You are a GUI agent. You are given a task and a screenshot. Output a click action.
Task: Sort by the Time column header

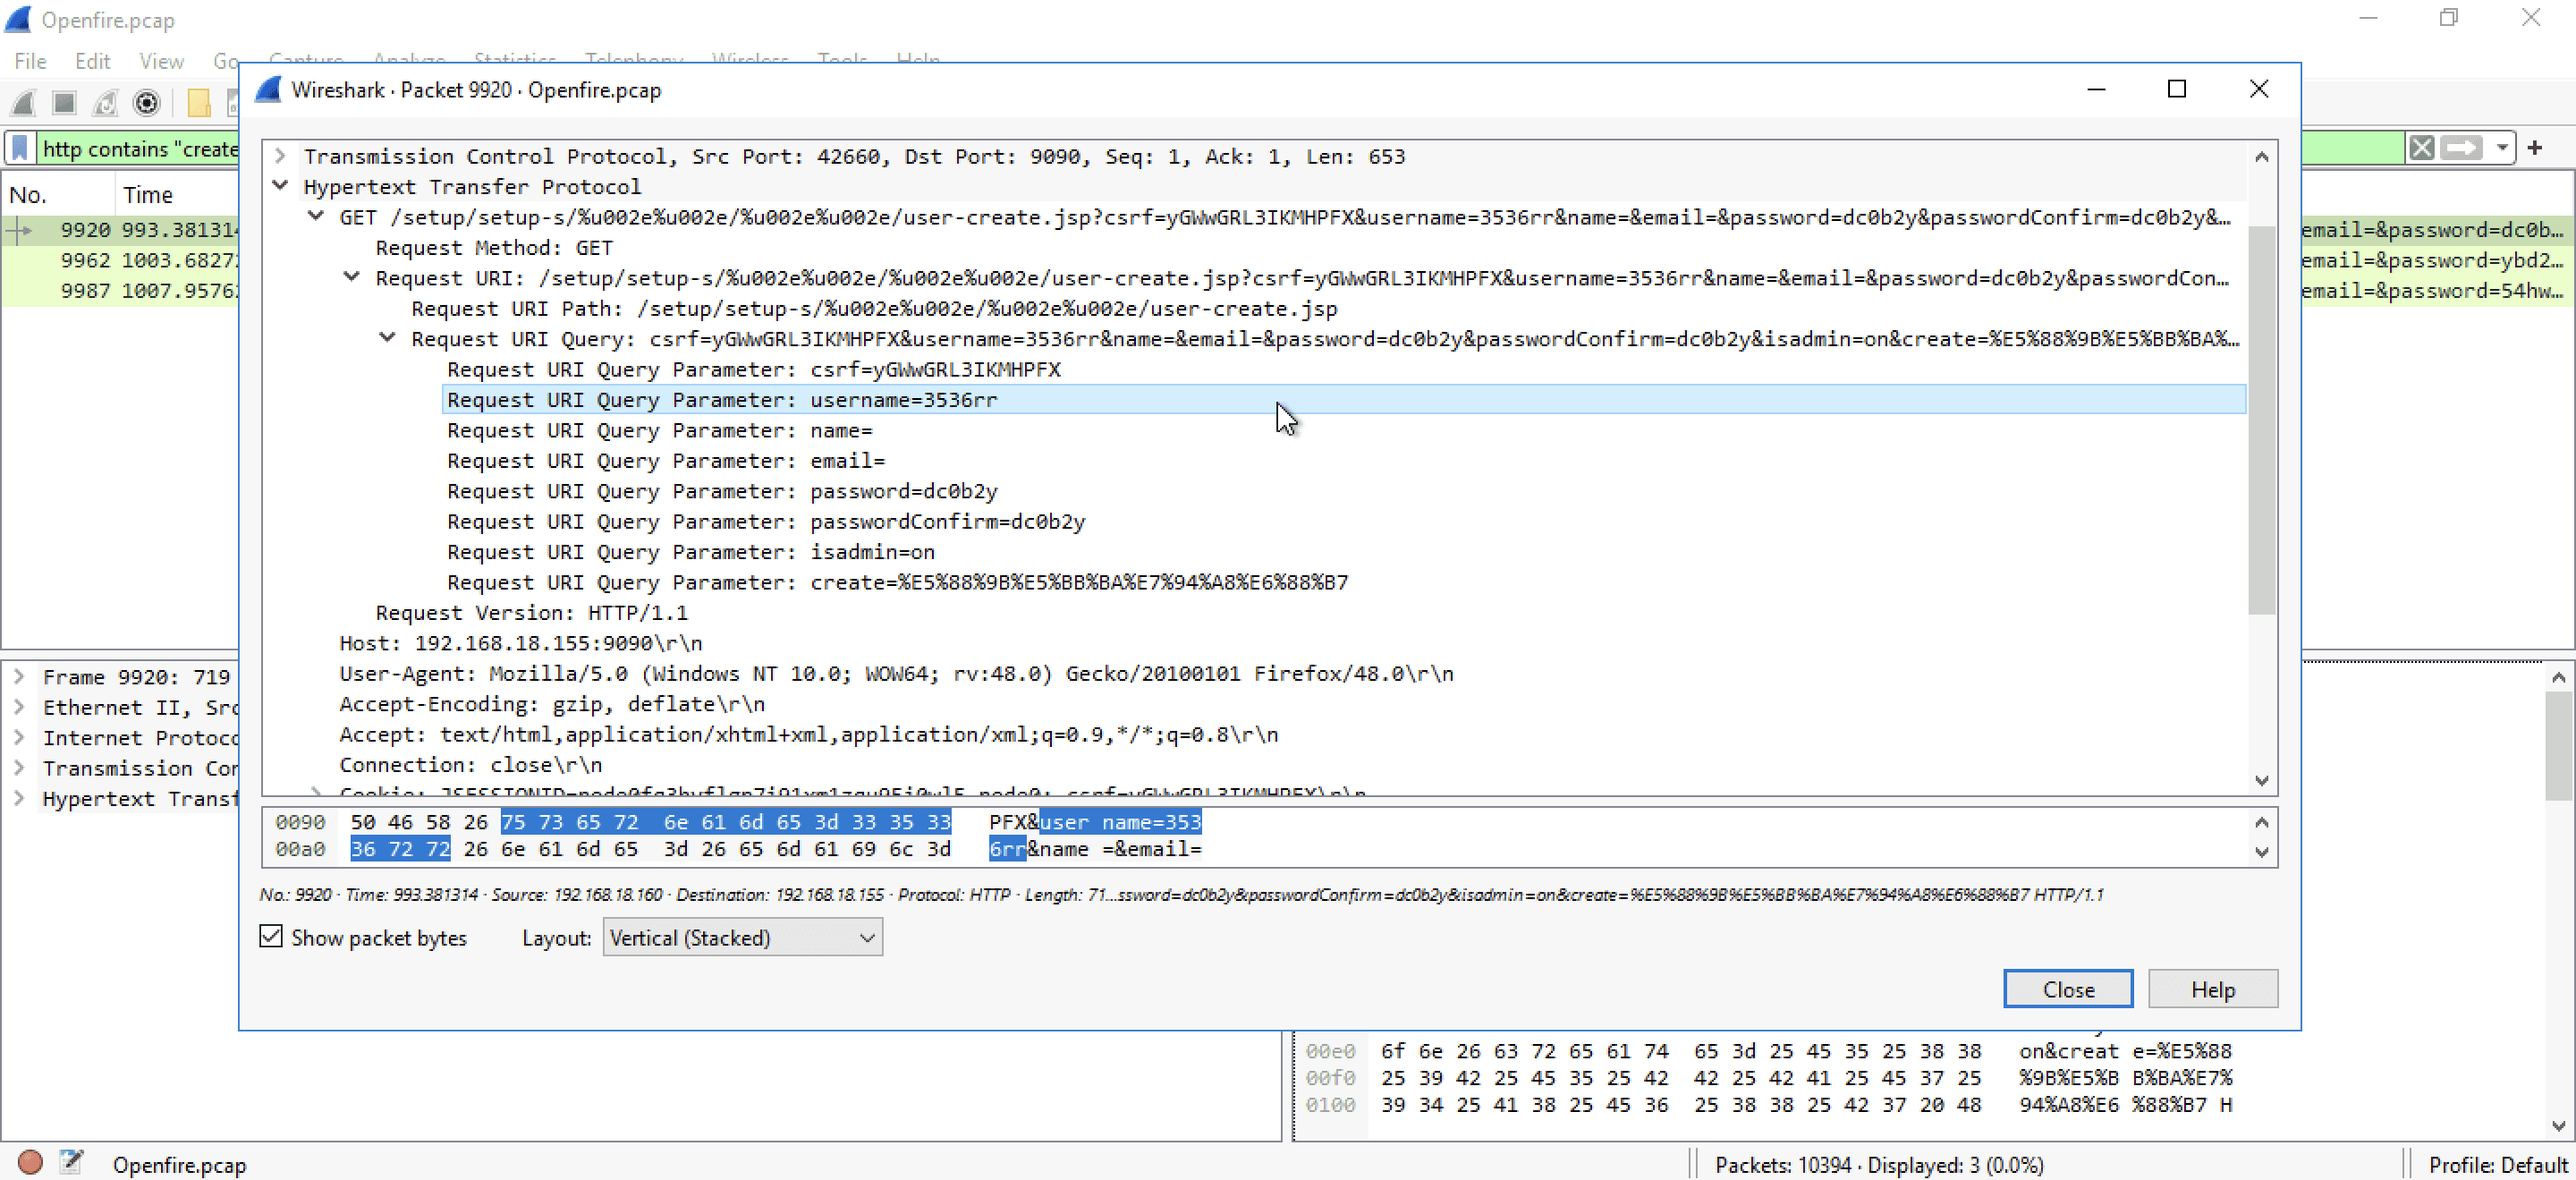[x=176, y=194]
